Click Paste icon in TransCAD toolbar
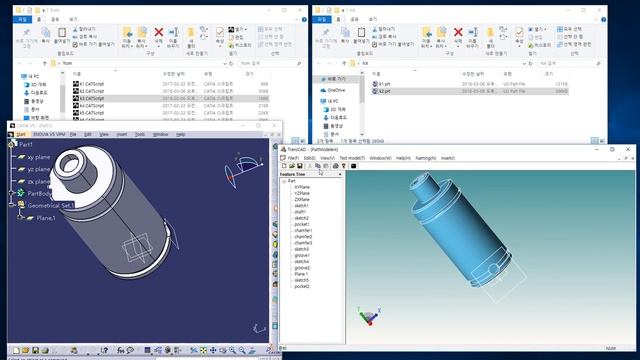The width and height of the screenshot is (640, 360). pos(325,166)
